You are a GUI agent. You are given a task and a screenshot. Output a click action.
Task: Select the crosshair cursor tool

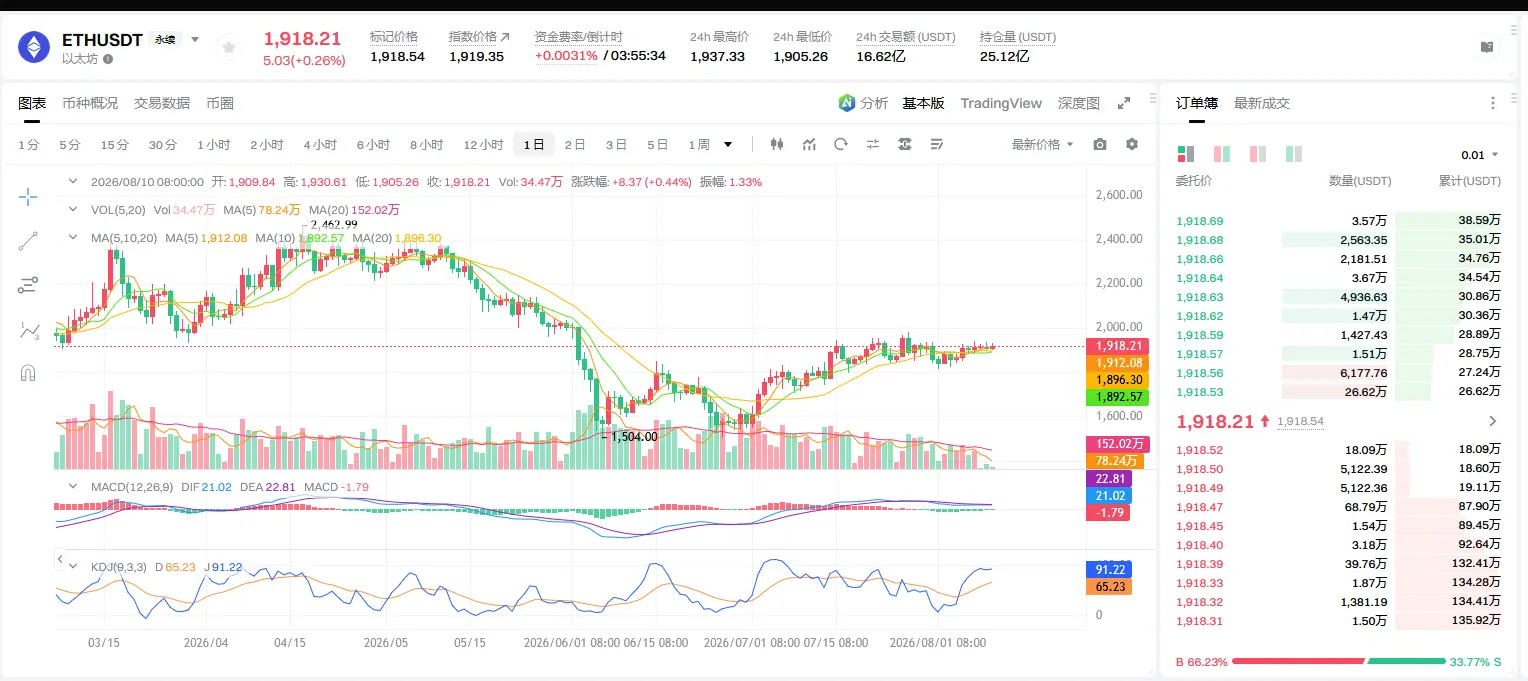click(28, 196)
